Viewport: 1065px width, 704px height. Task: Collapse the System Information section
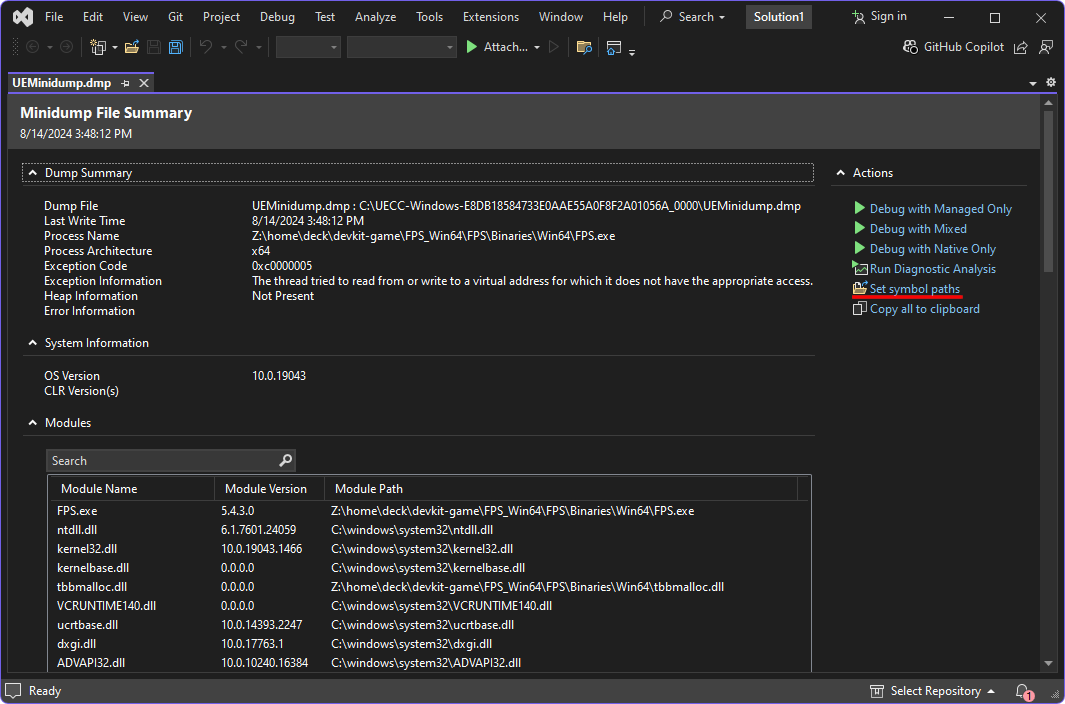32,342
